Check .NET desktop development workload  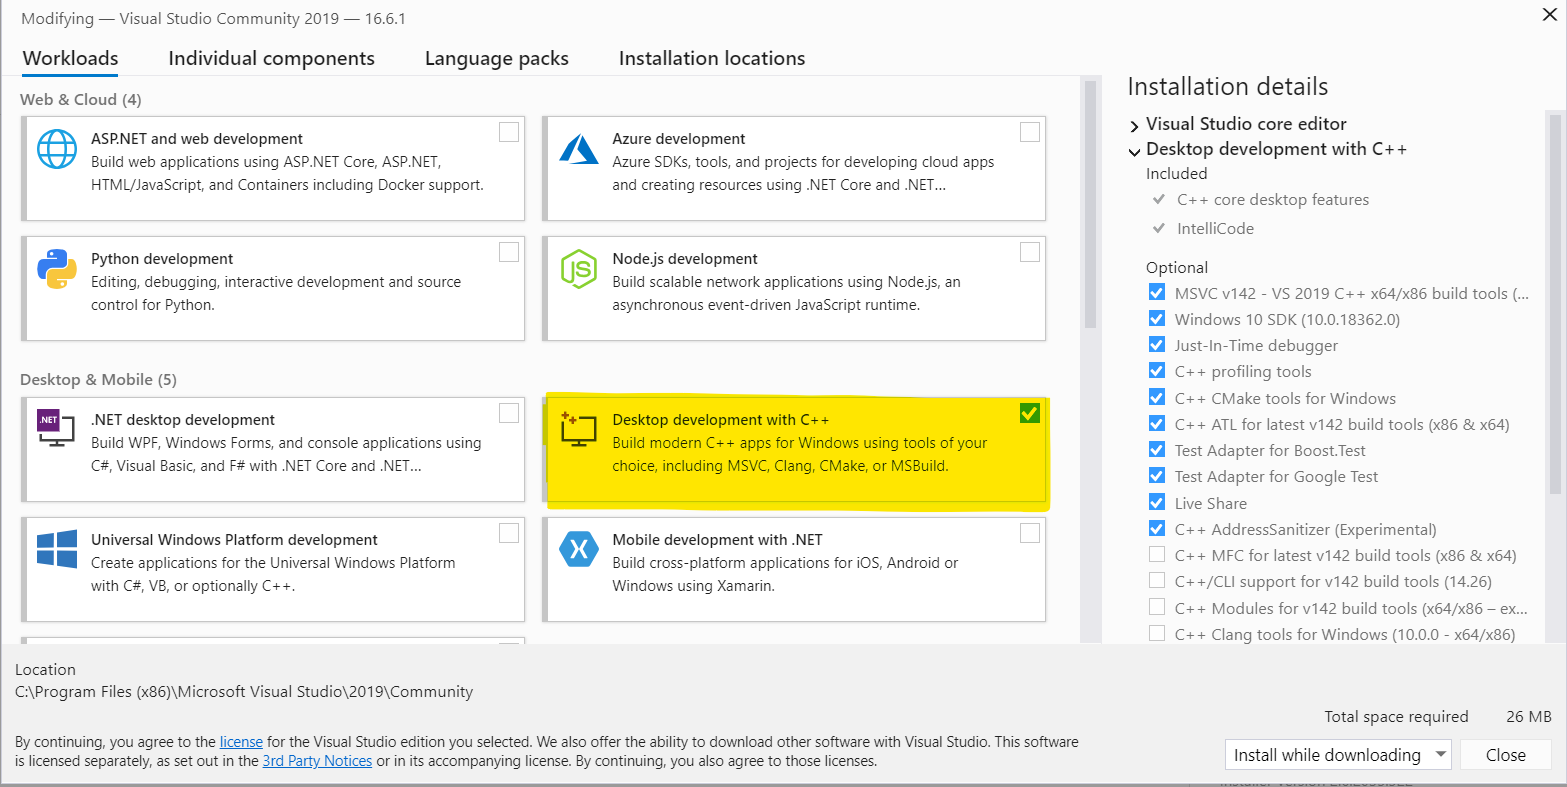[x=509, y=413]
